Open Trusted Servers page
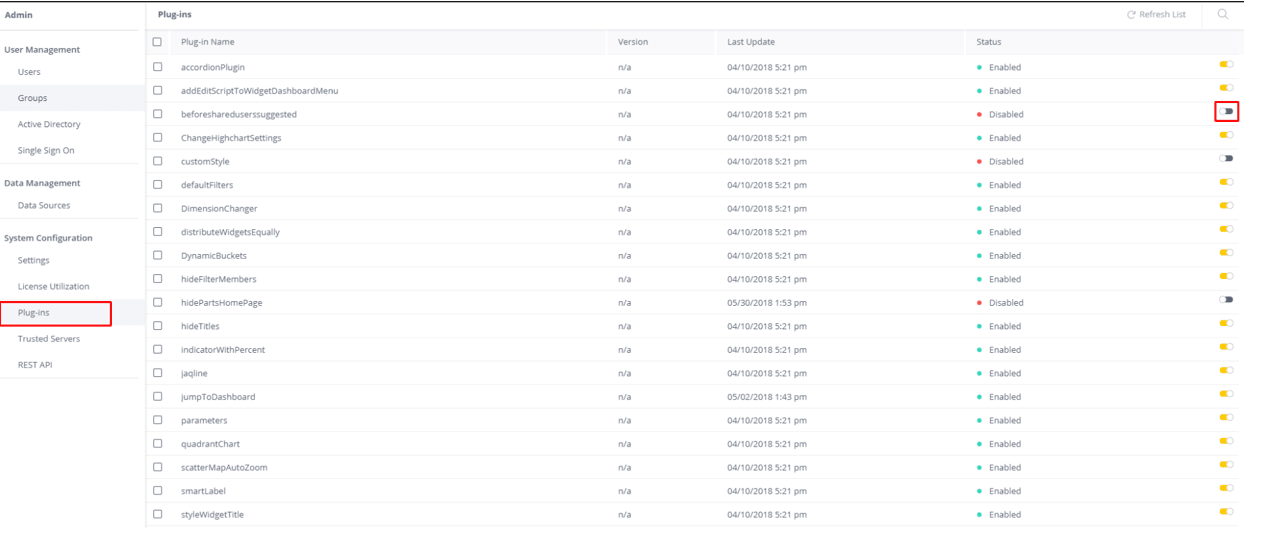This screenshot has height=547, width=1265. click(x=47, y=339)
